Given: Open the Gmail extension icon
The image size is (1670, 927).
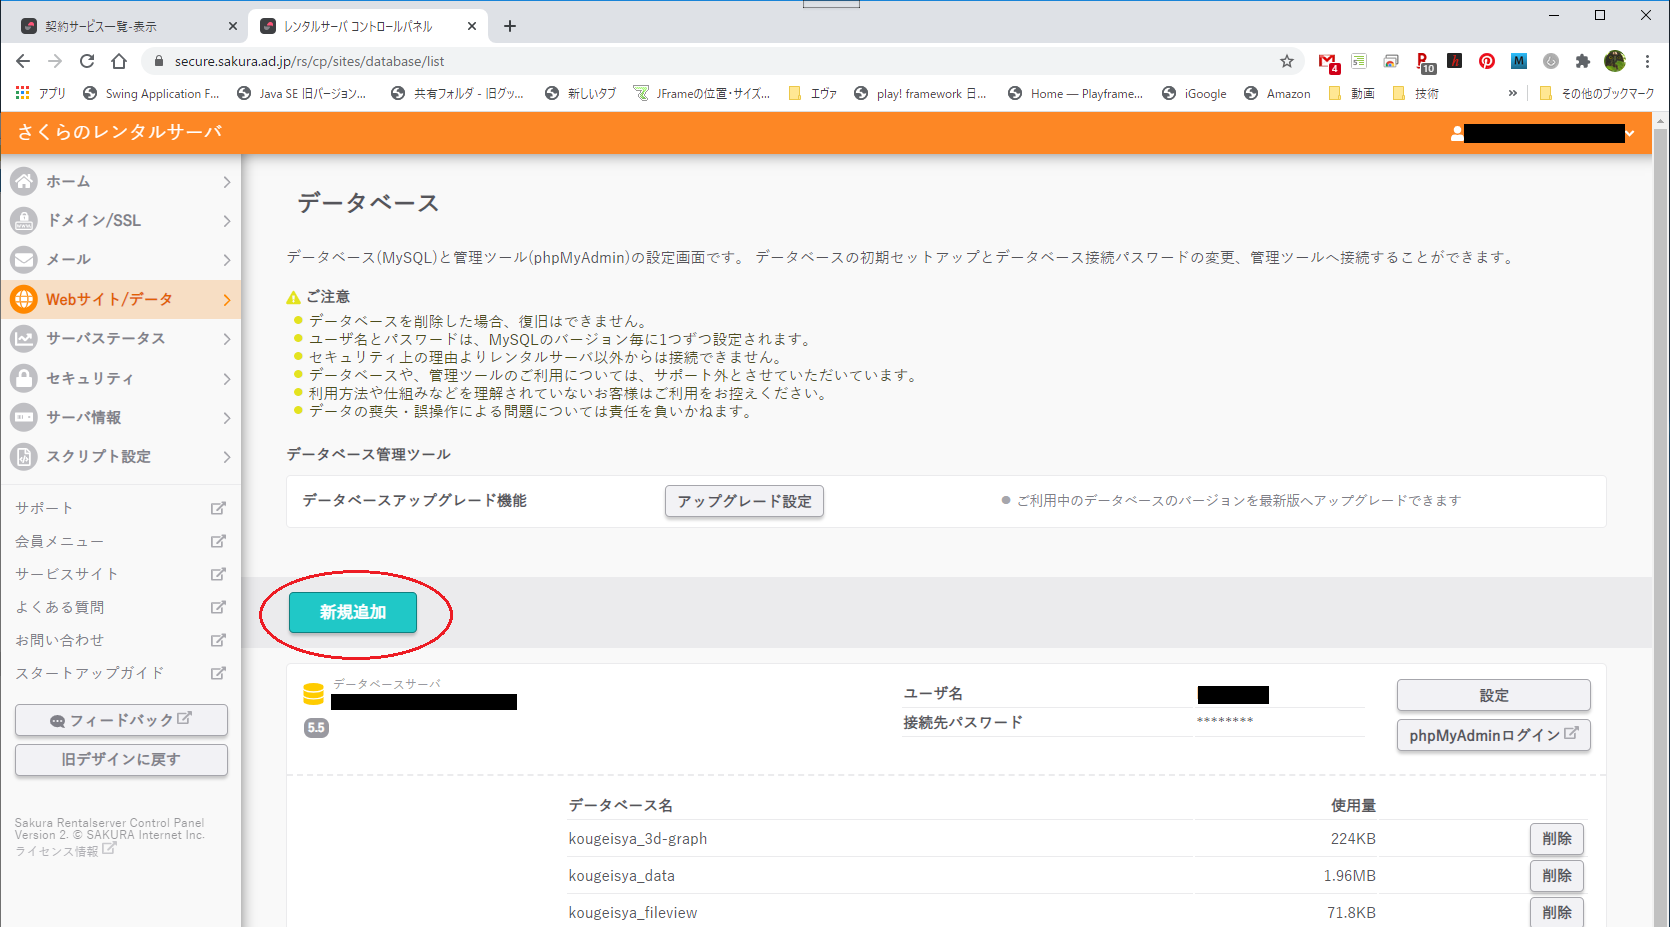Looking at the screenshot, I should [1328, 62].
